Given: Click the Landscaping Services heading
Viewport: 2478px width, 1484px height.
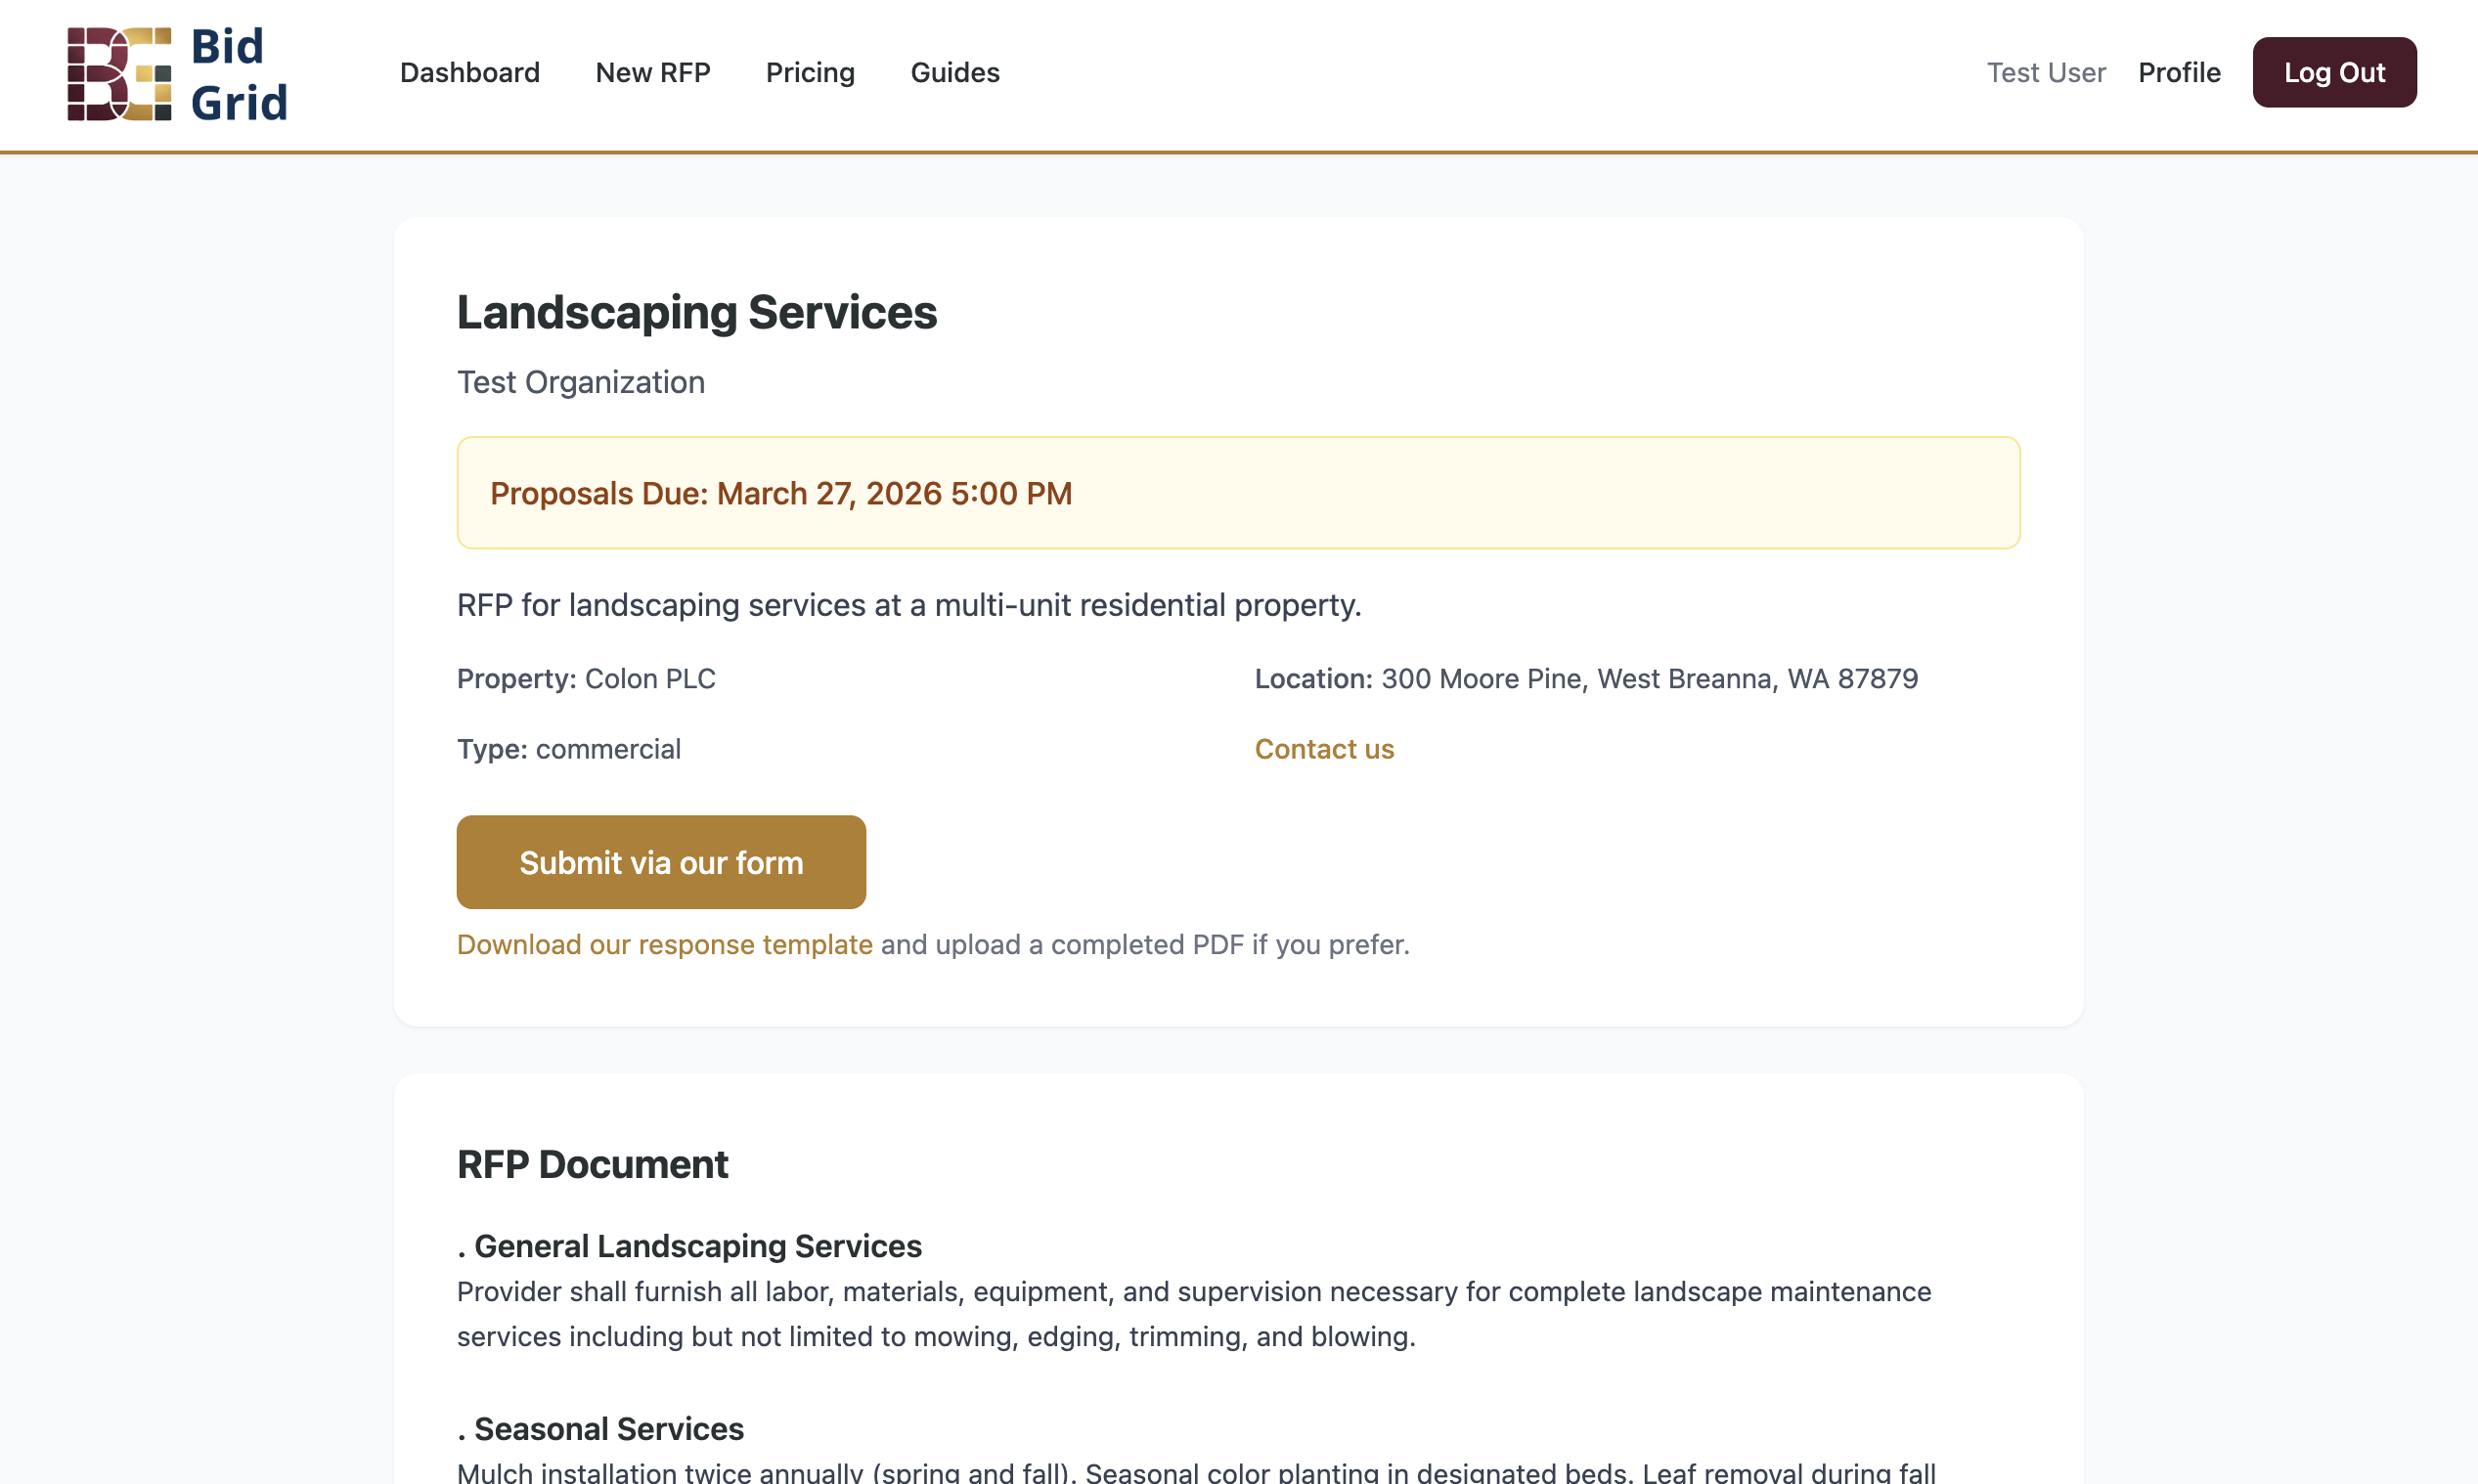Looking at the screenshot, I should pos(697,311).
